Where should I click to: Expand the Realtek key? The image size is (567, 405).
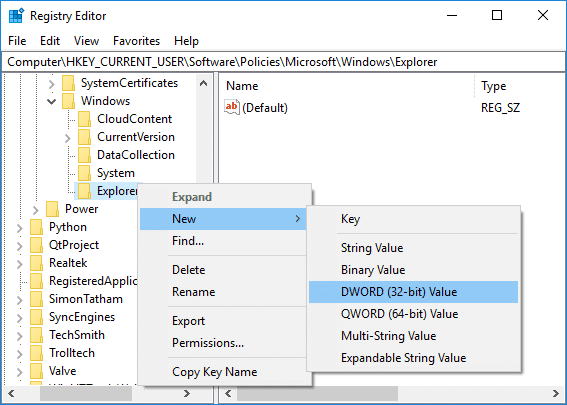[x=20, y=263]
